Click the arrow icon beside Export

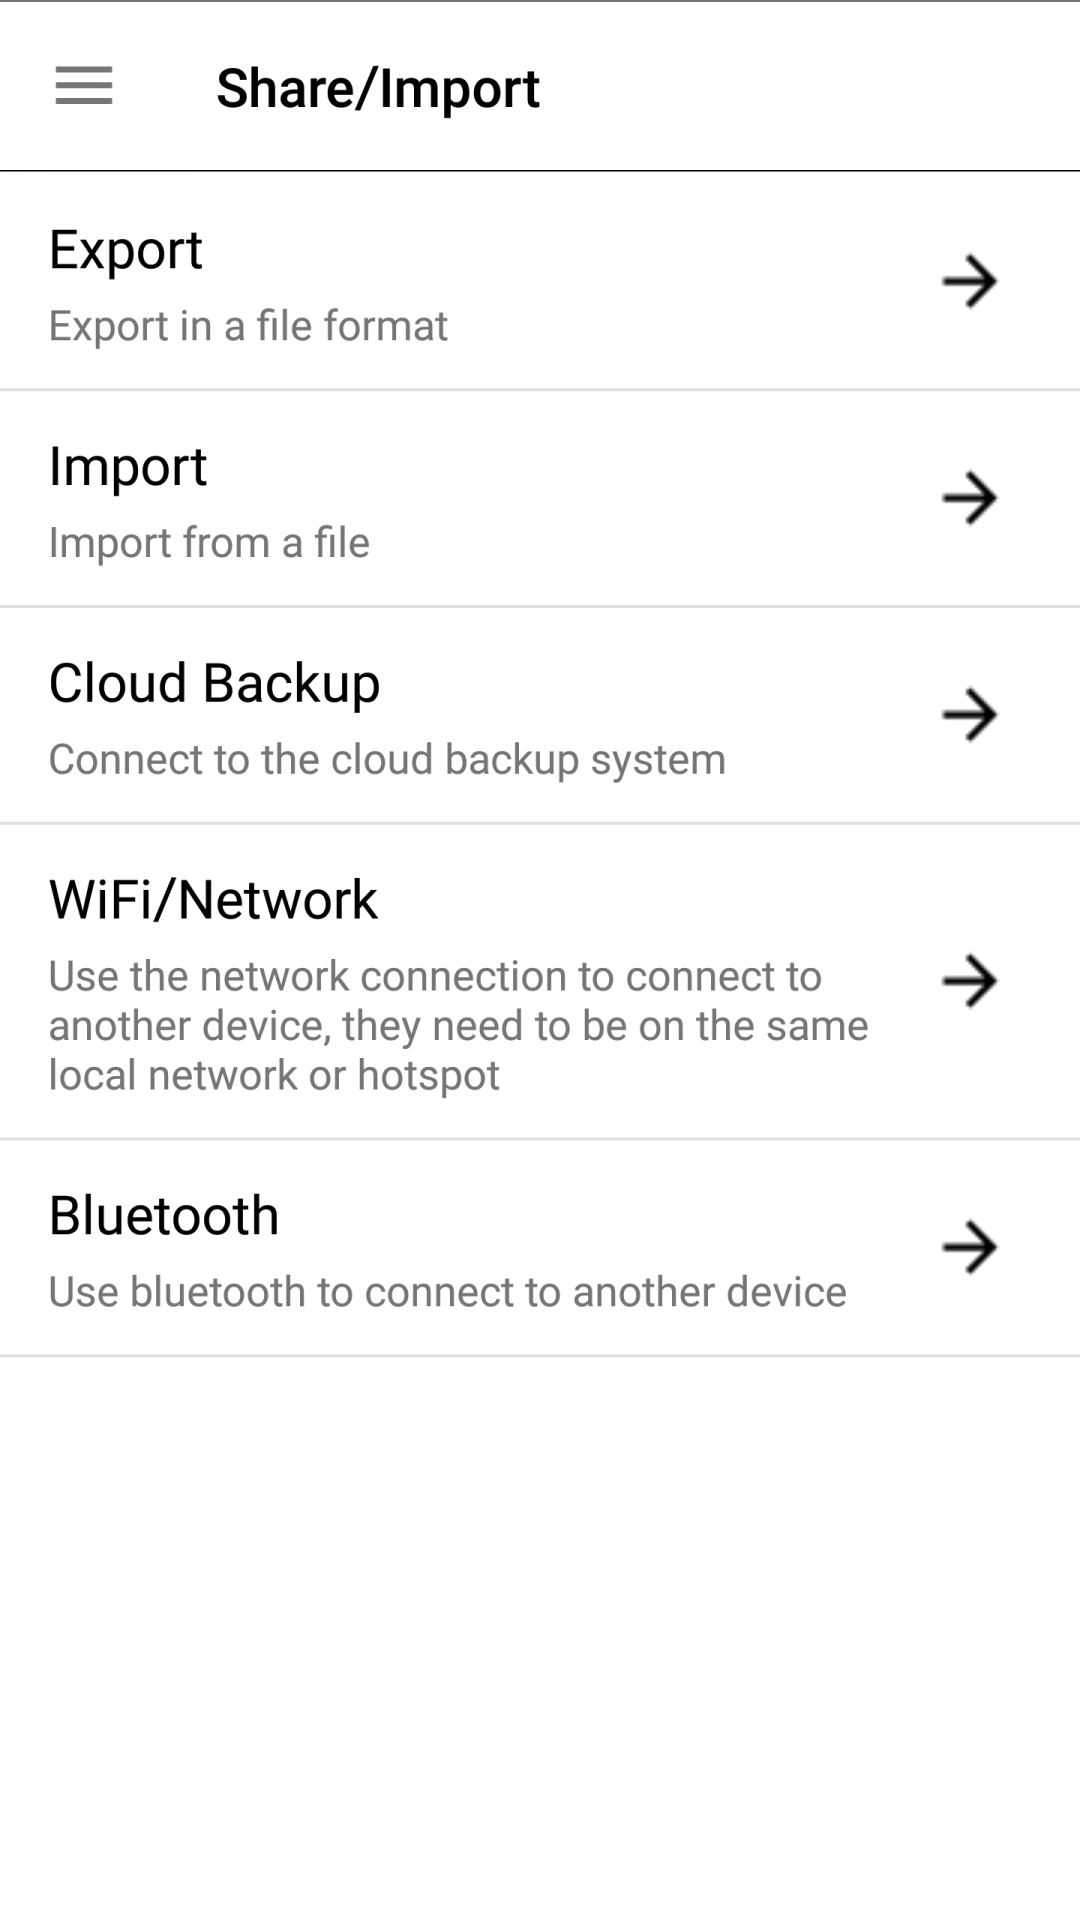tap(969, 281)
